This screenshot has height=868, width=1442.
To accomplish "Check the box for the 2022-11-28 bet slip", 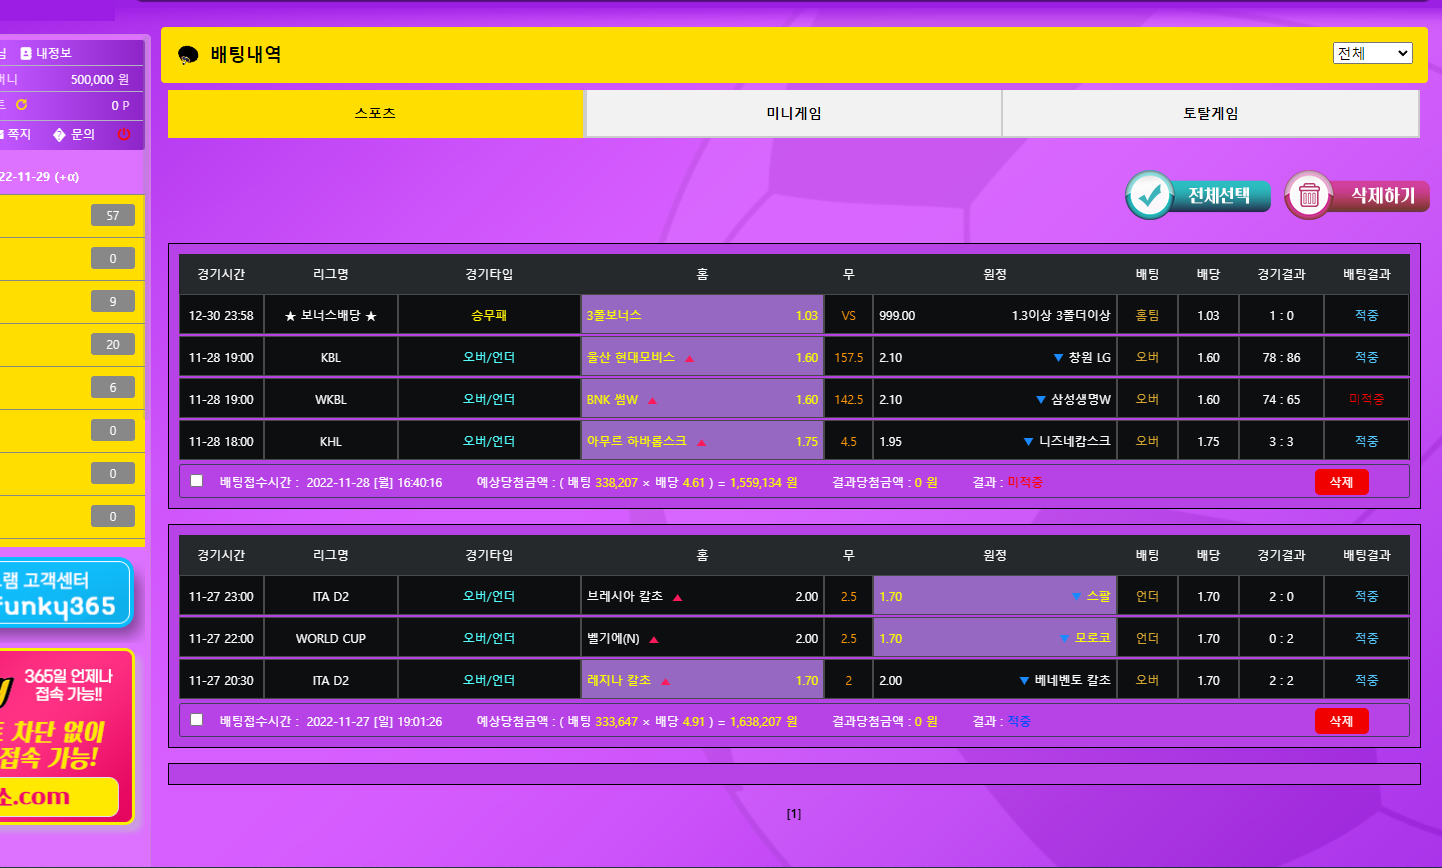I will coord(197,481).
